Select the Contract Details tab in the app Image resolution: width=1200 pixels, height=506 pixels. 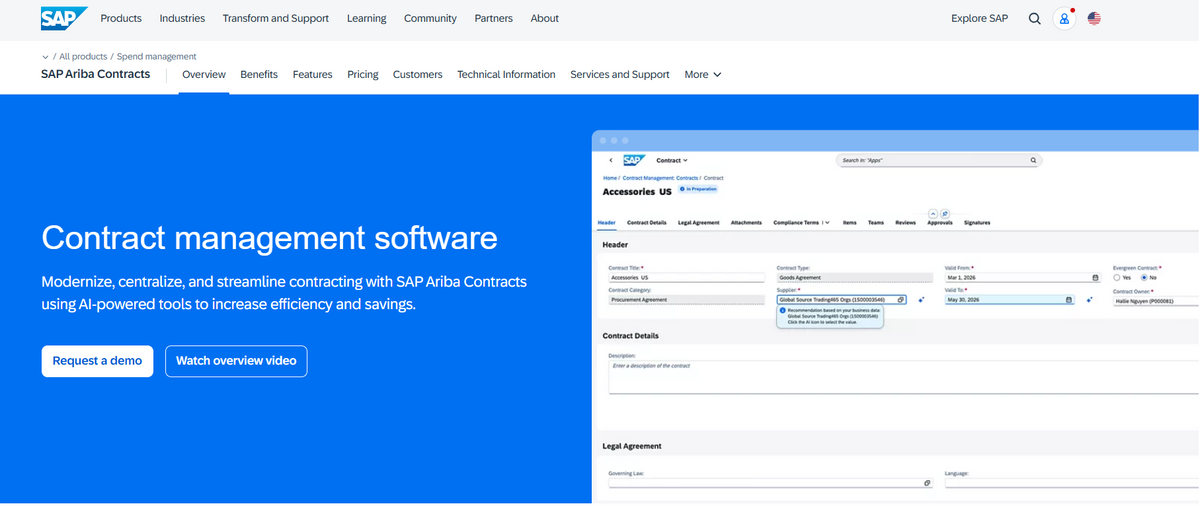[x=646, y=222]
